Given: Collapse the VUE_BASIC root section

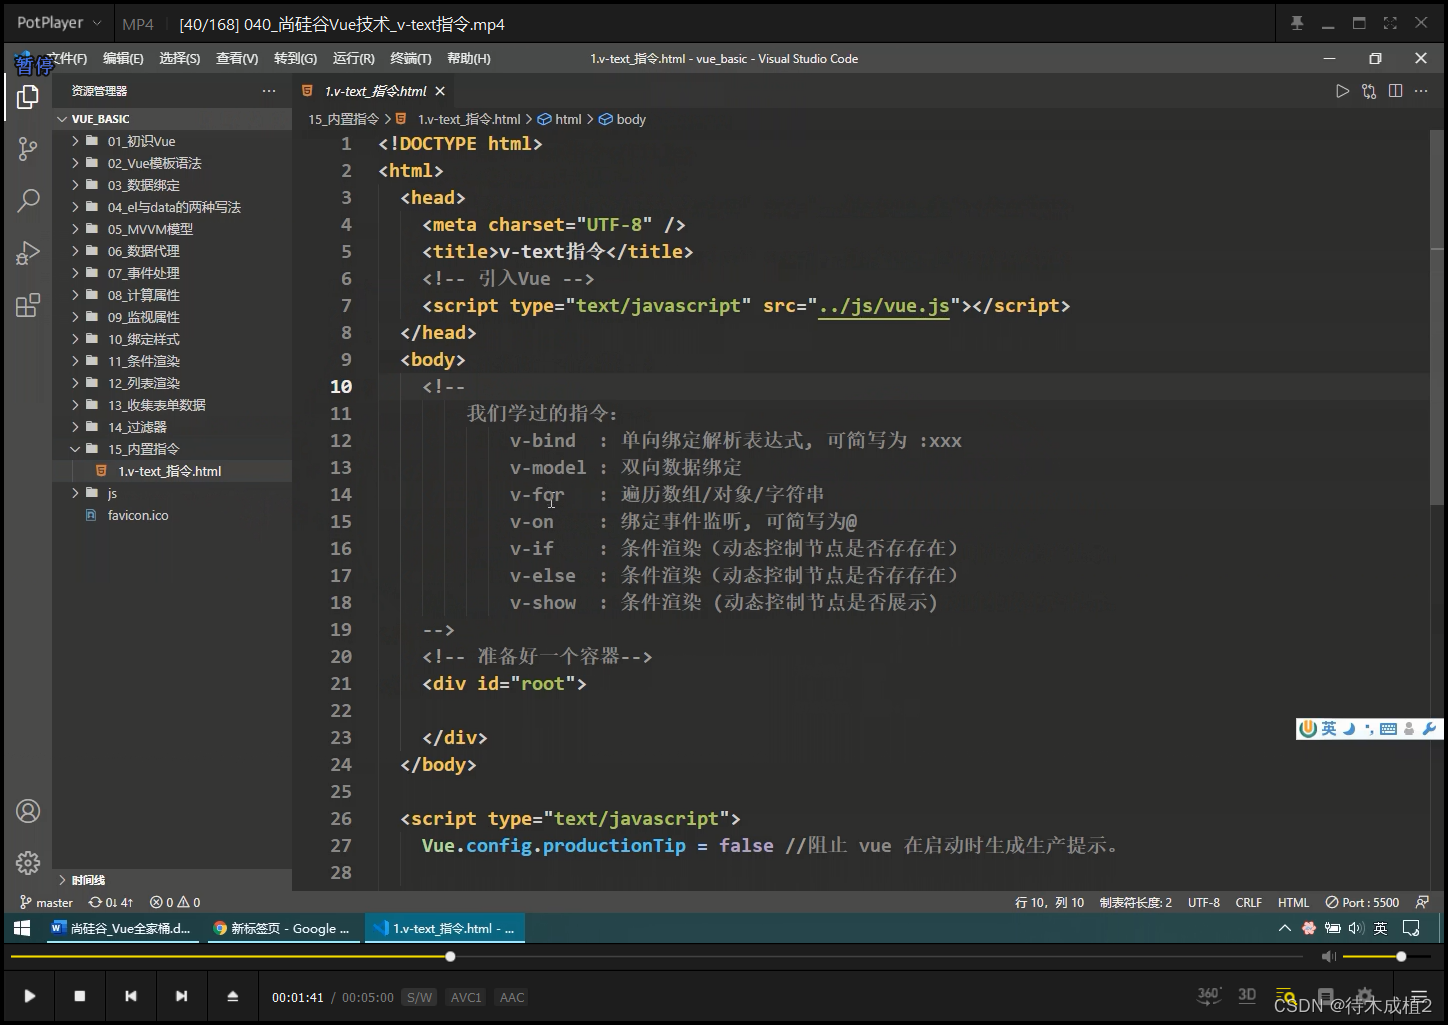Looking at the screenshot, I should point(172,118).
